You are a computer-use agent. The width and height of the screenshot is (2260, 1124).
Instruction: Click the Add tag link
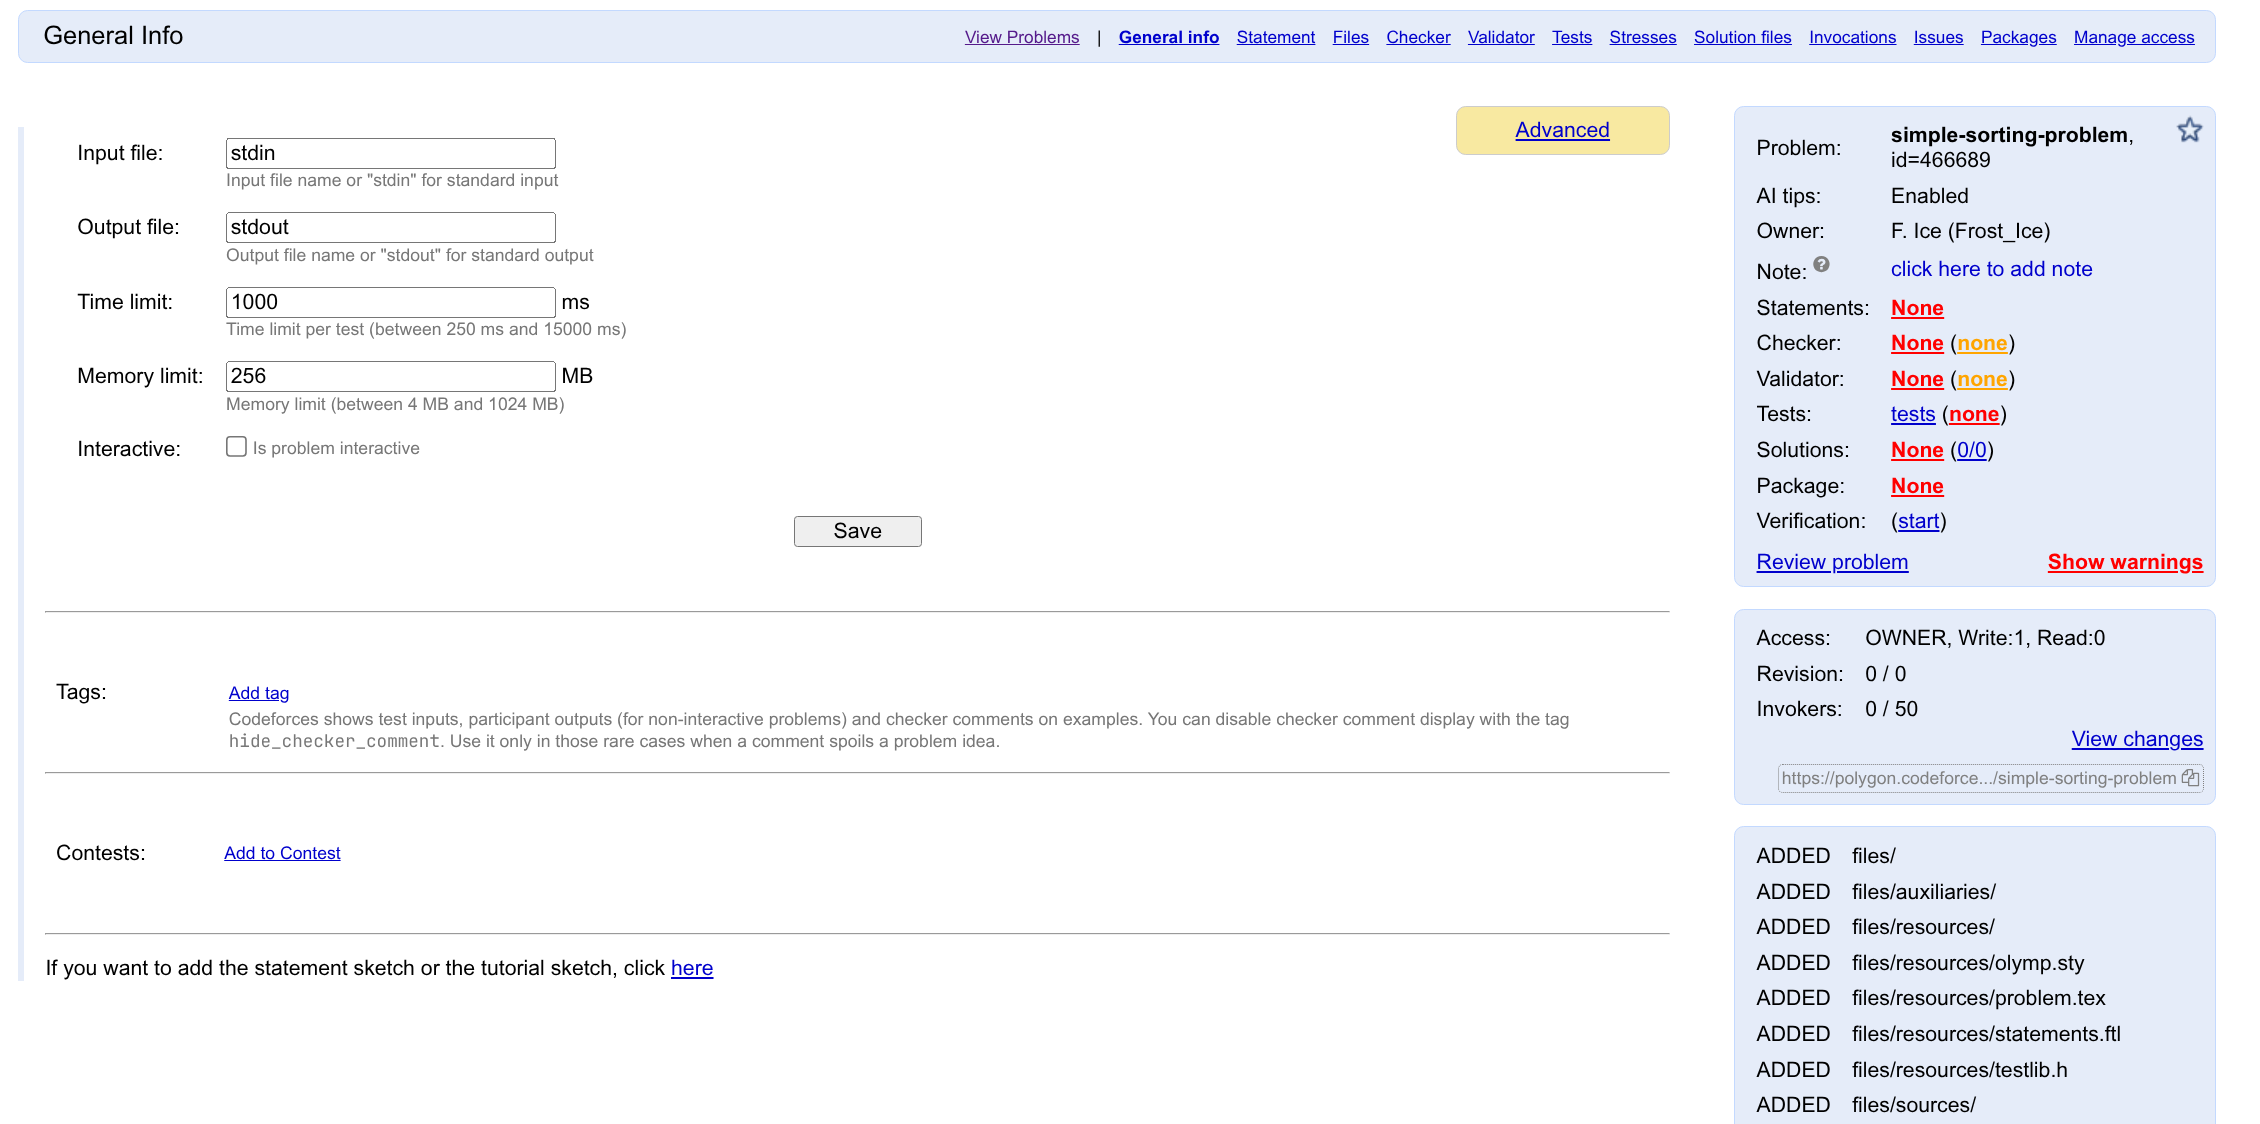click(258, 693)
